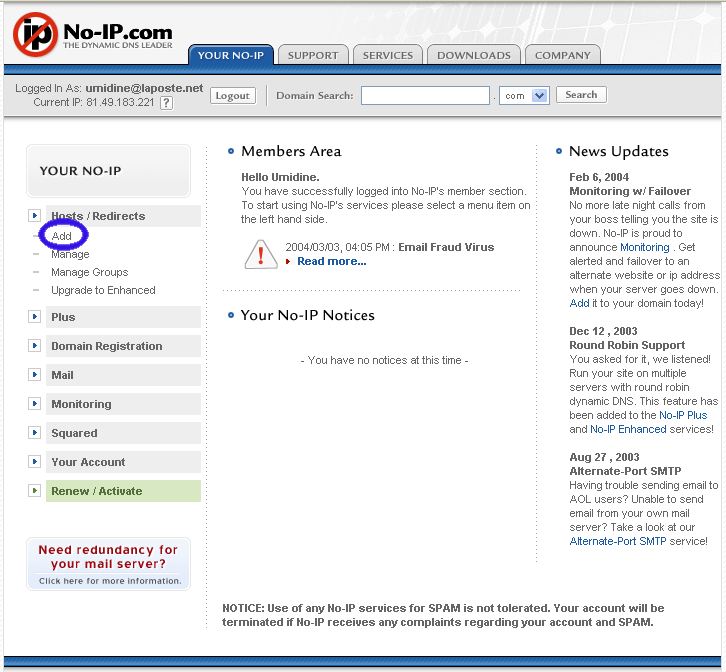This screenshot has width=726, height=672.
Task: Click the Members Area heading
Action: pos(291,151)
